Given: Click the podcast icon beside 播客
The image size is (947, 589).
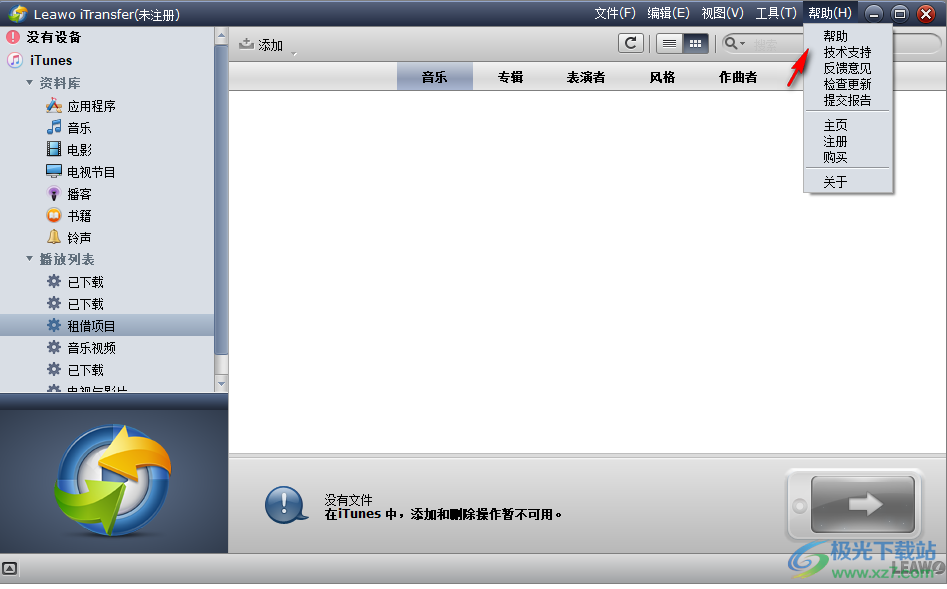Looking at the screenshot, I should pos(54,193).
